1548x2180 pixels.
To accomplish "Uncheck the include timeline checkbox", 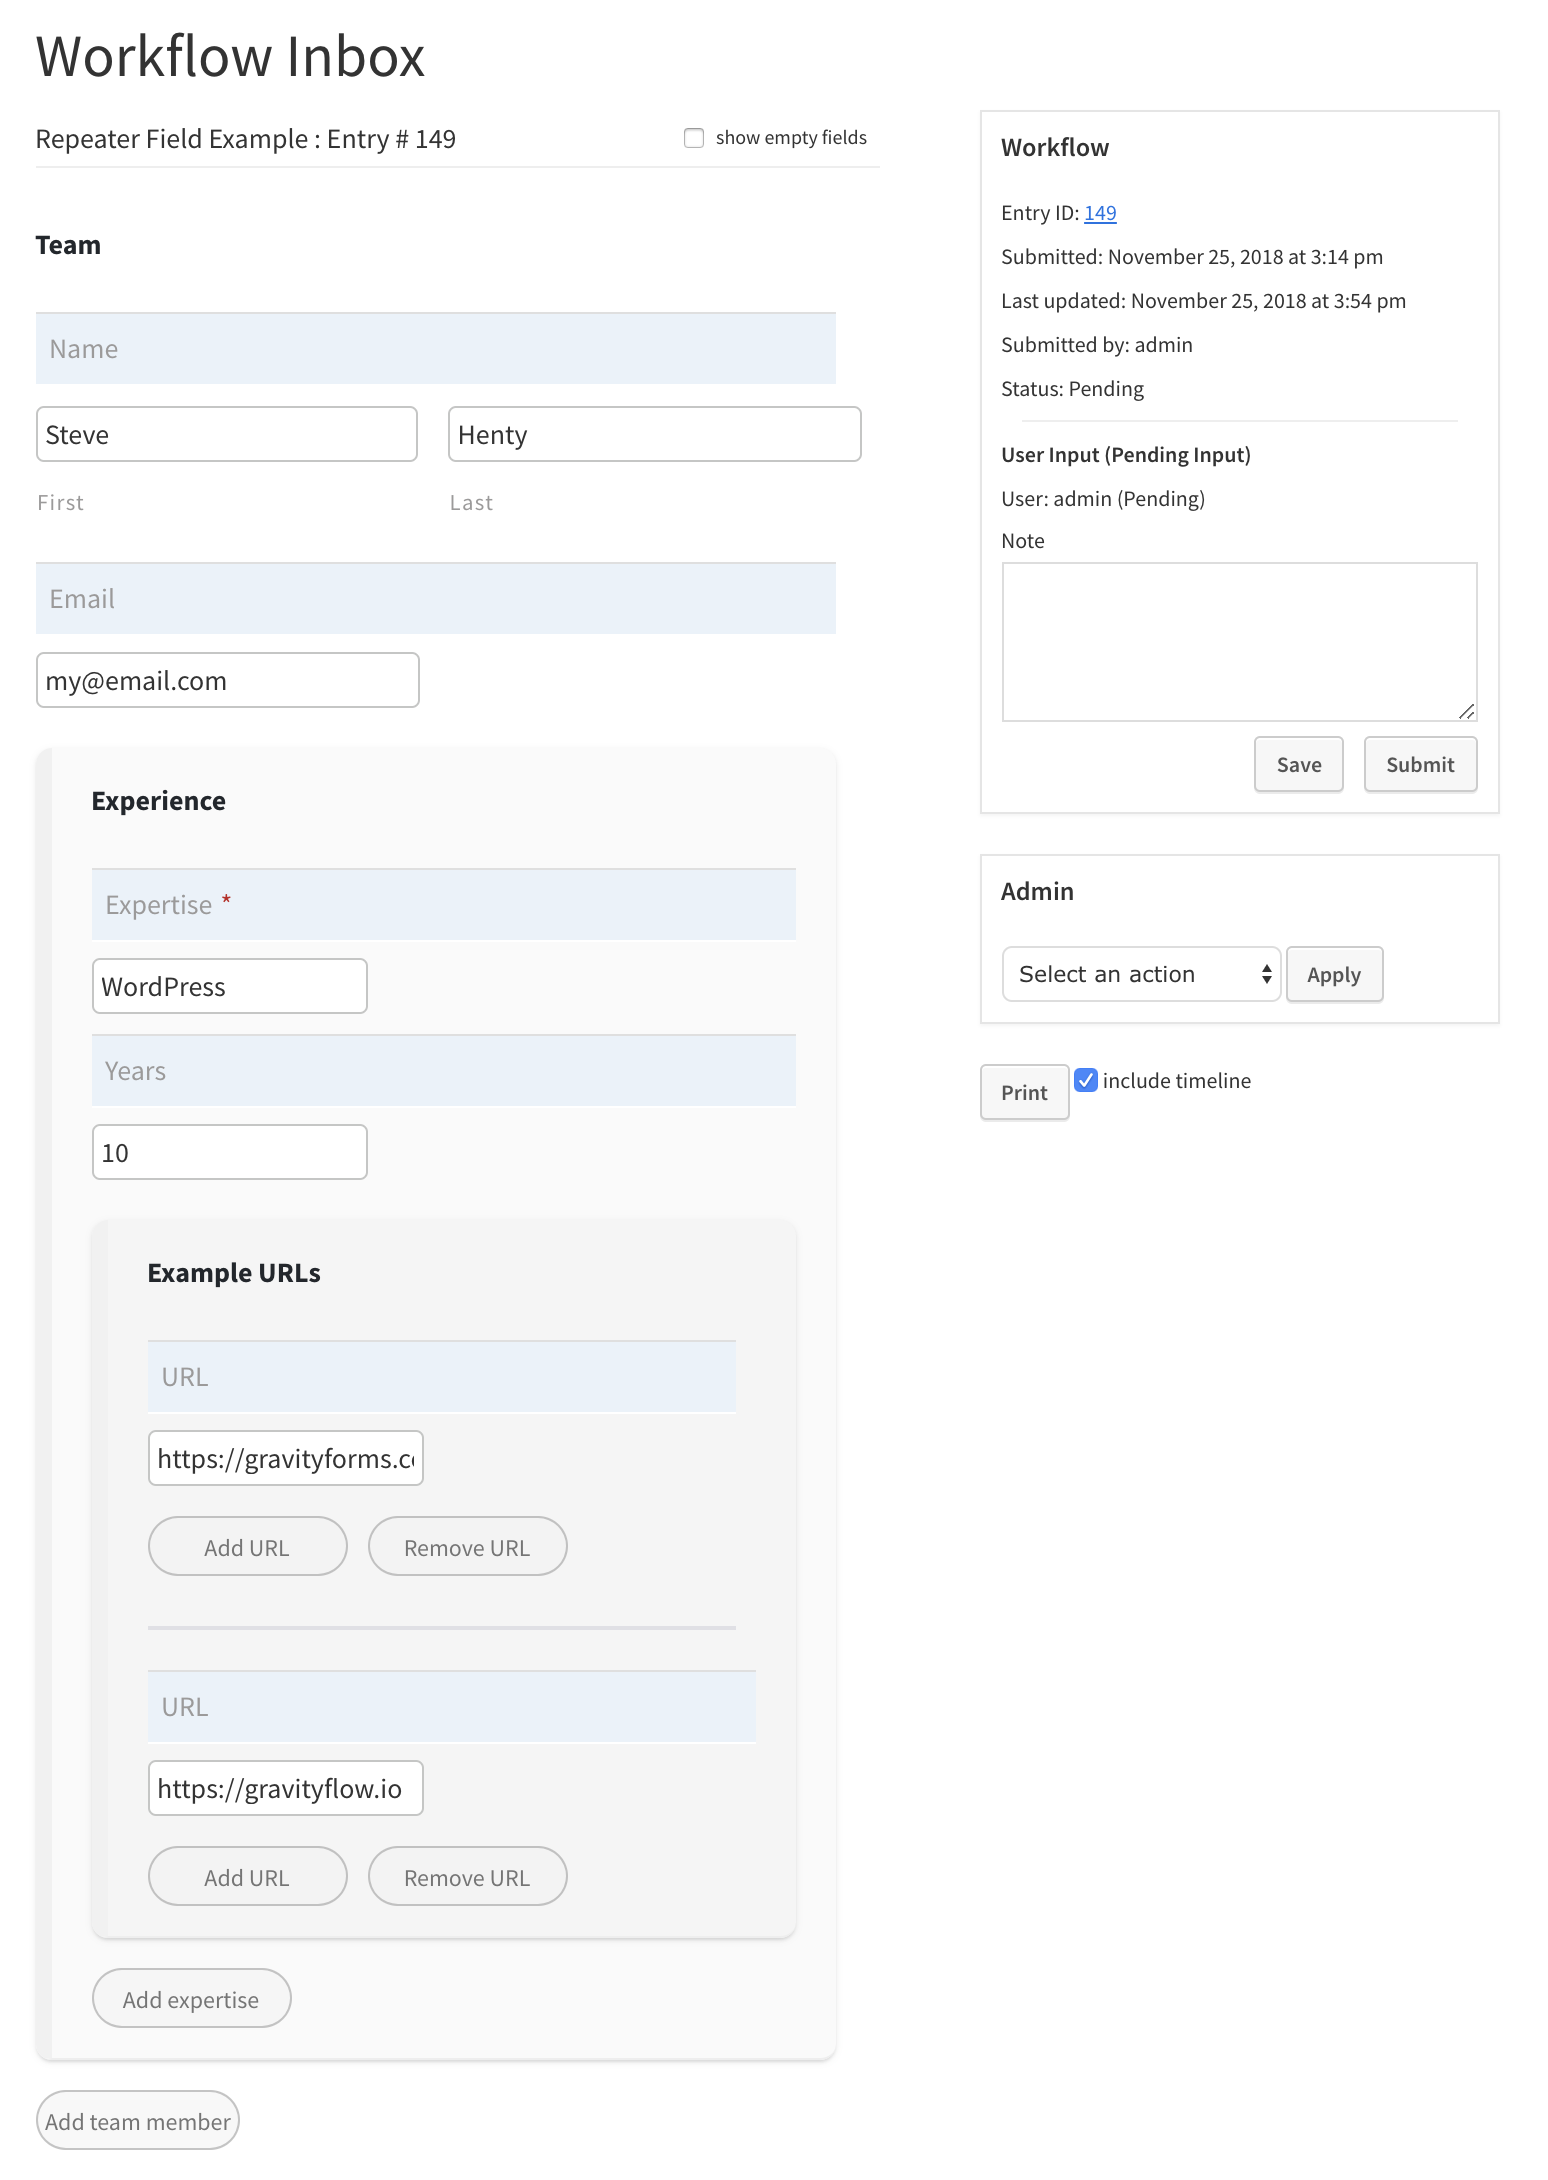I will (x=1086, y=1080).
